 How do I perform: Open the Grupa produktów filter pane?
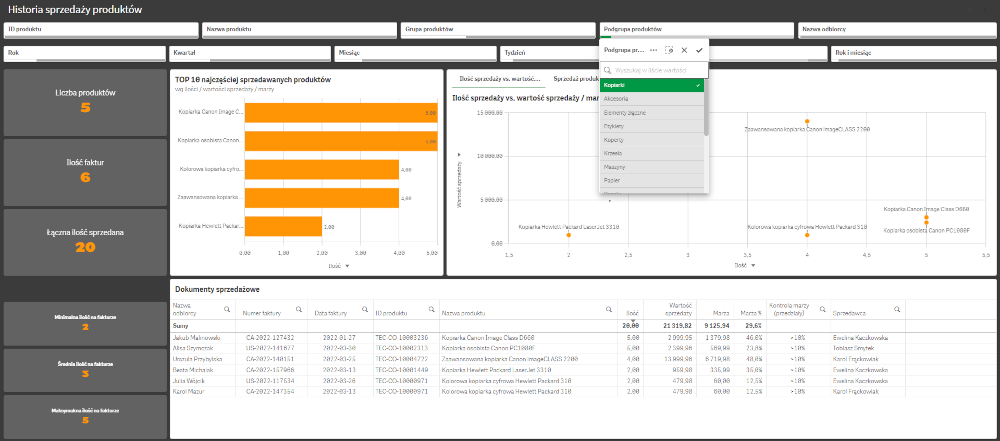tap(497, 30)
